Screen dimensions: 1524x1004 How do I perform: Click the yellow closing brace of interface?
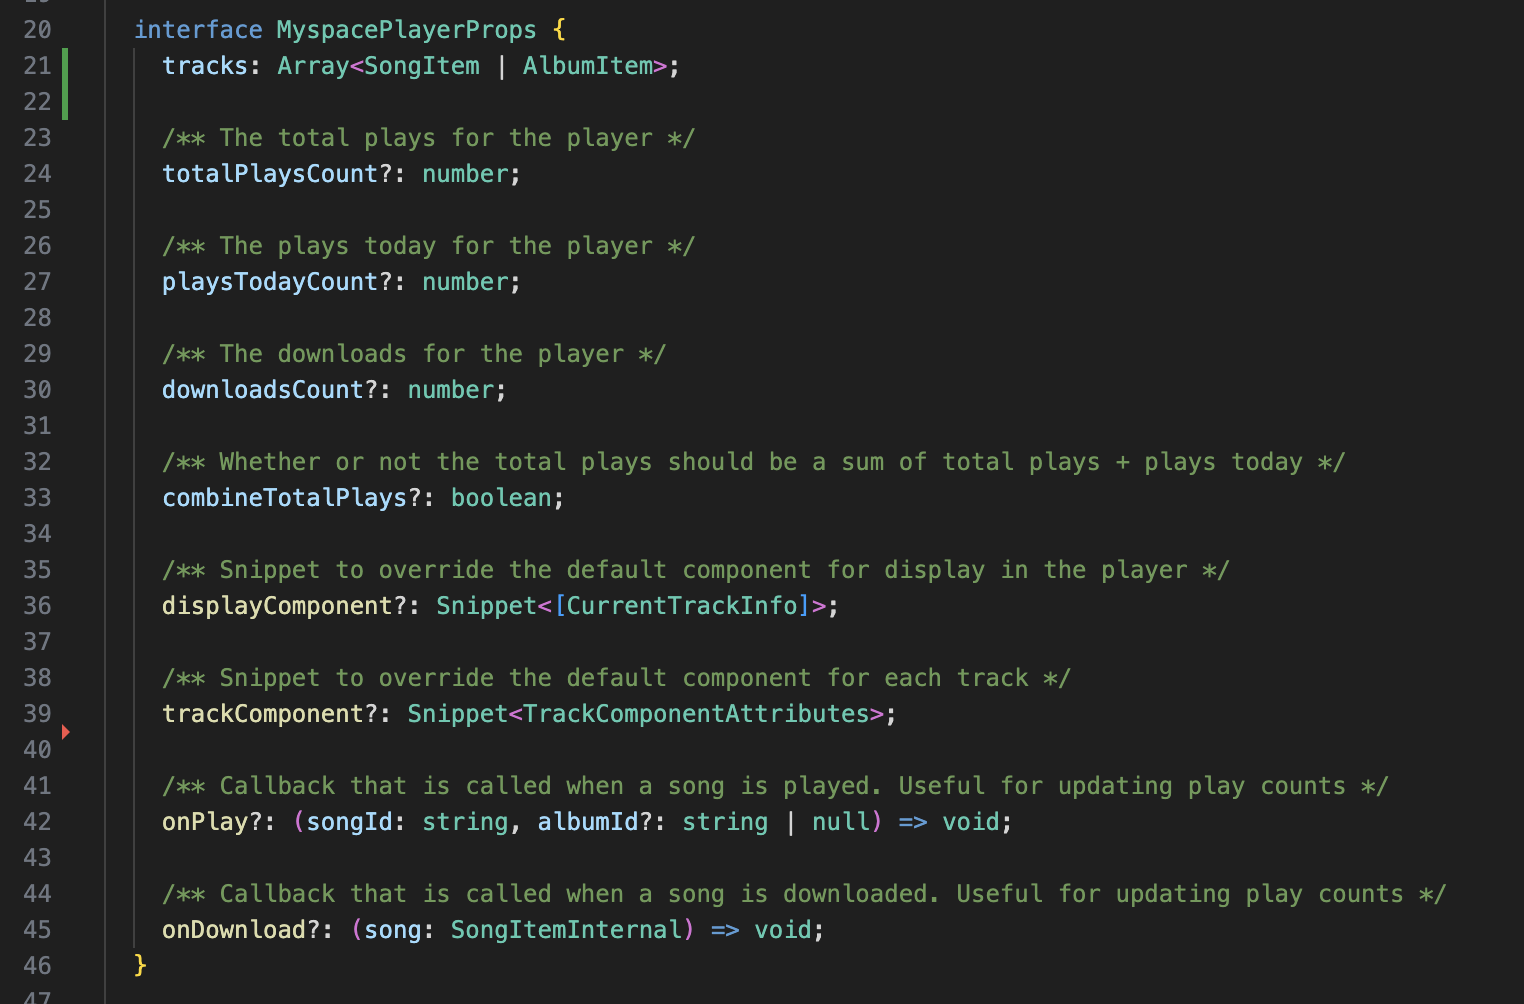[140, 965]
